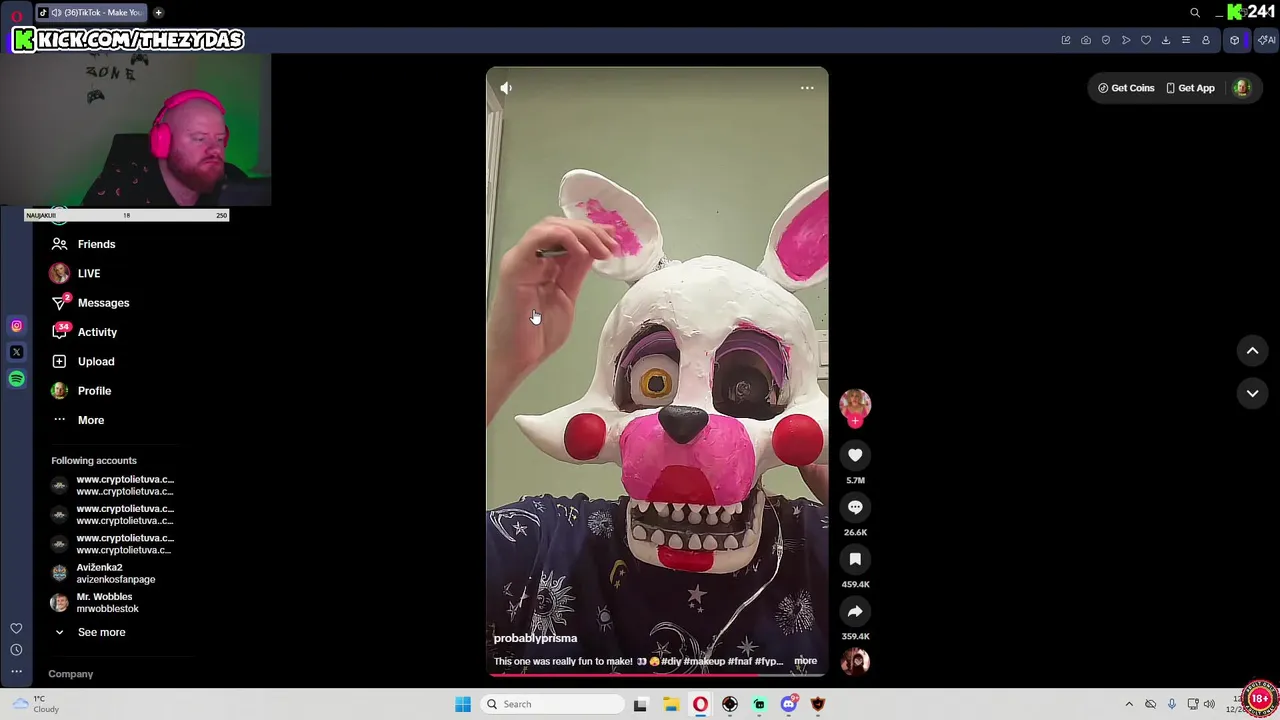The height and width of the screenshot is (720, 1280).
Task: Show hidden system tray icons
Action: point(1129,704)
